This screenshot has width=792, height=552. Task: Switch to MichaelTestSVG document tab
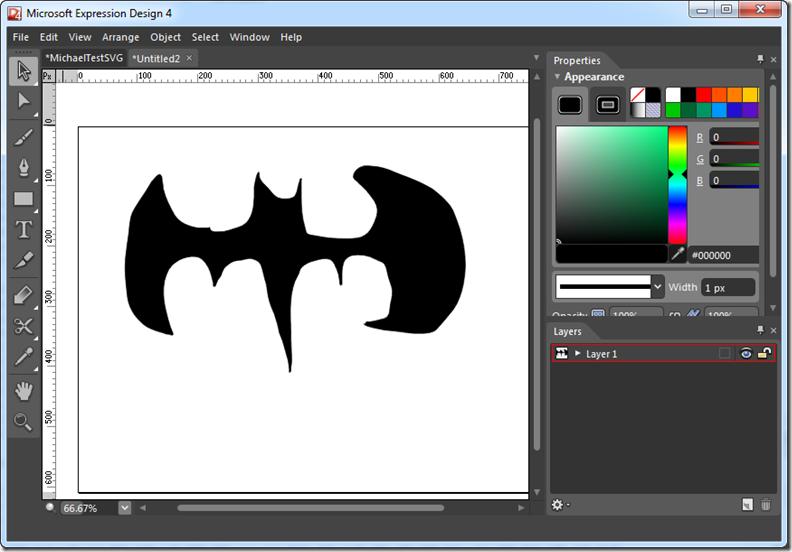[84, 58]
